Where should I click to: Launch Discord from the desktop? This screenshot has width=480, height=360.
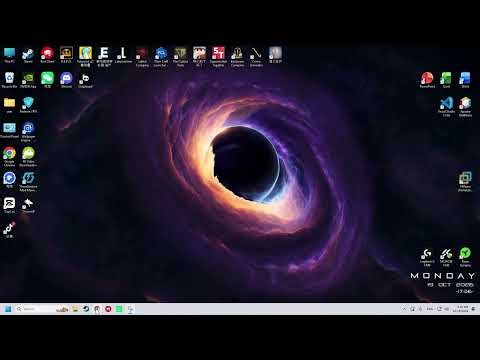click(66, 80)
